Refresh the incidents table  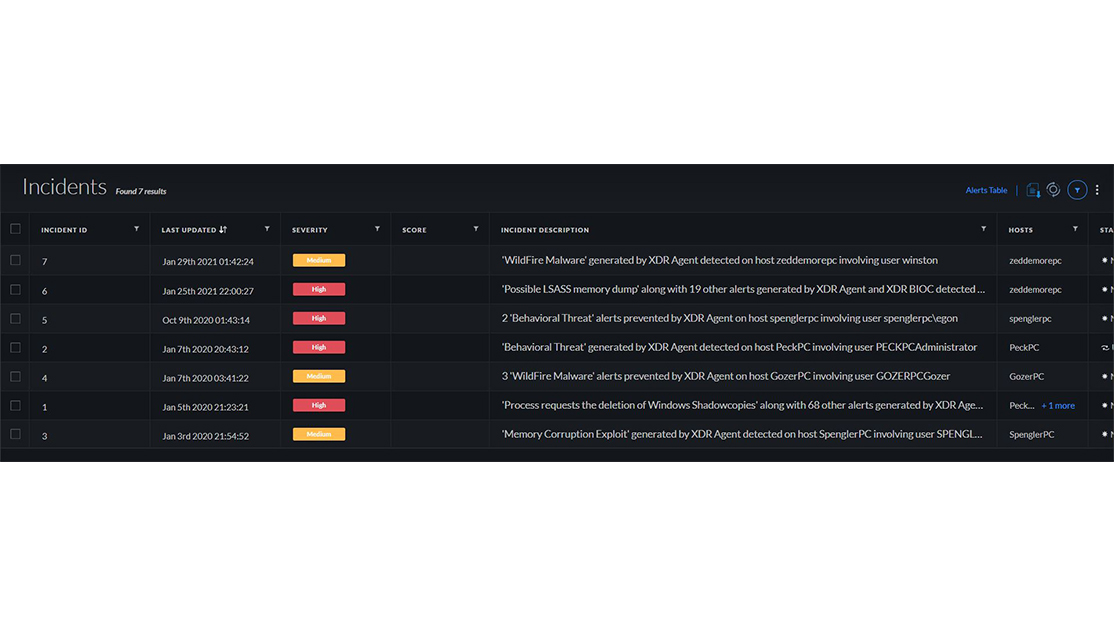tap(1053, 190)
